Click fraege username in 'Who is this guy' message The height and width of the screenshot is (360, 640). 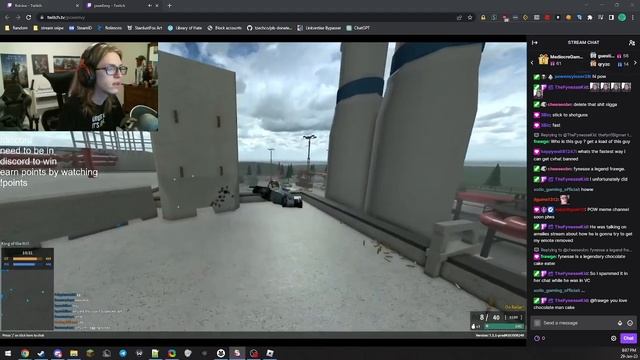tap(541, 142)
